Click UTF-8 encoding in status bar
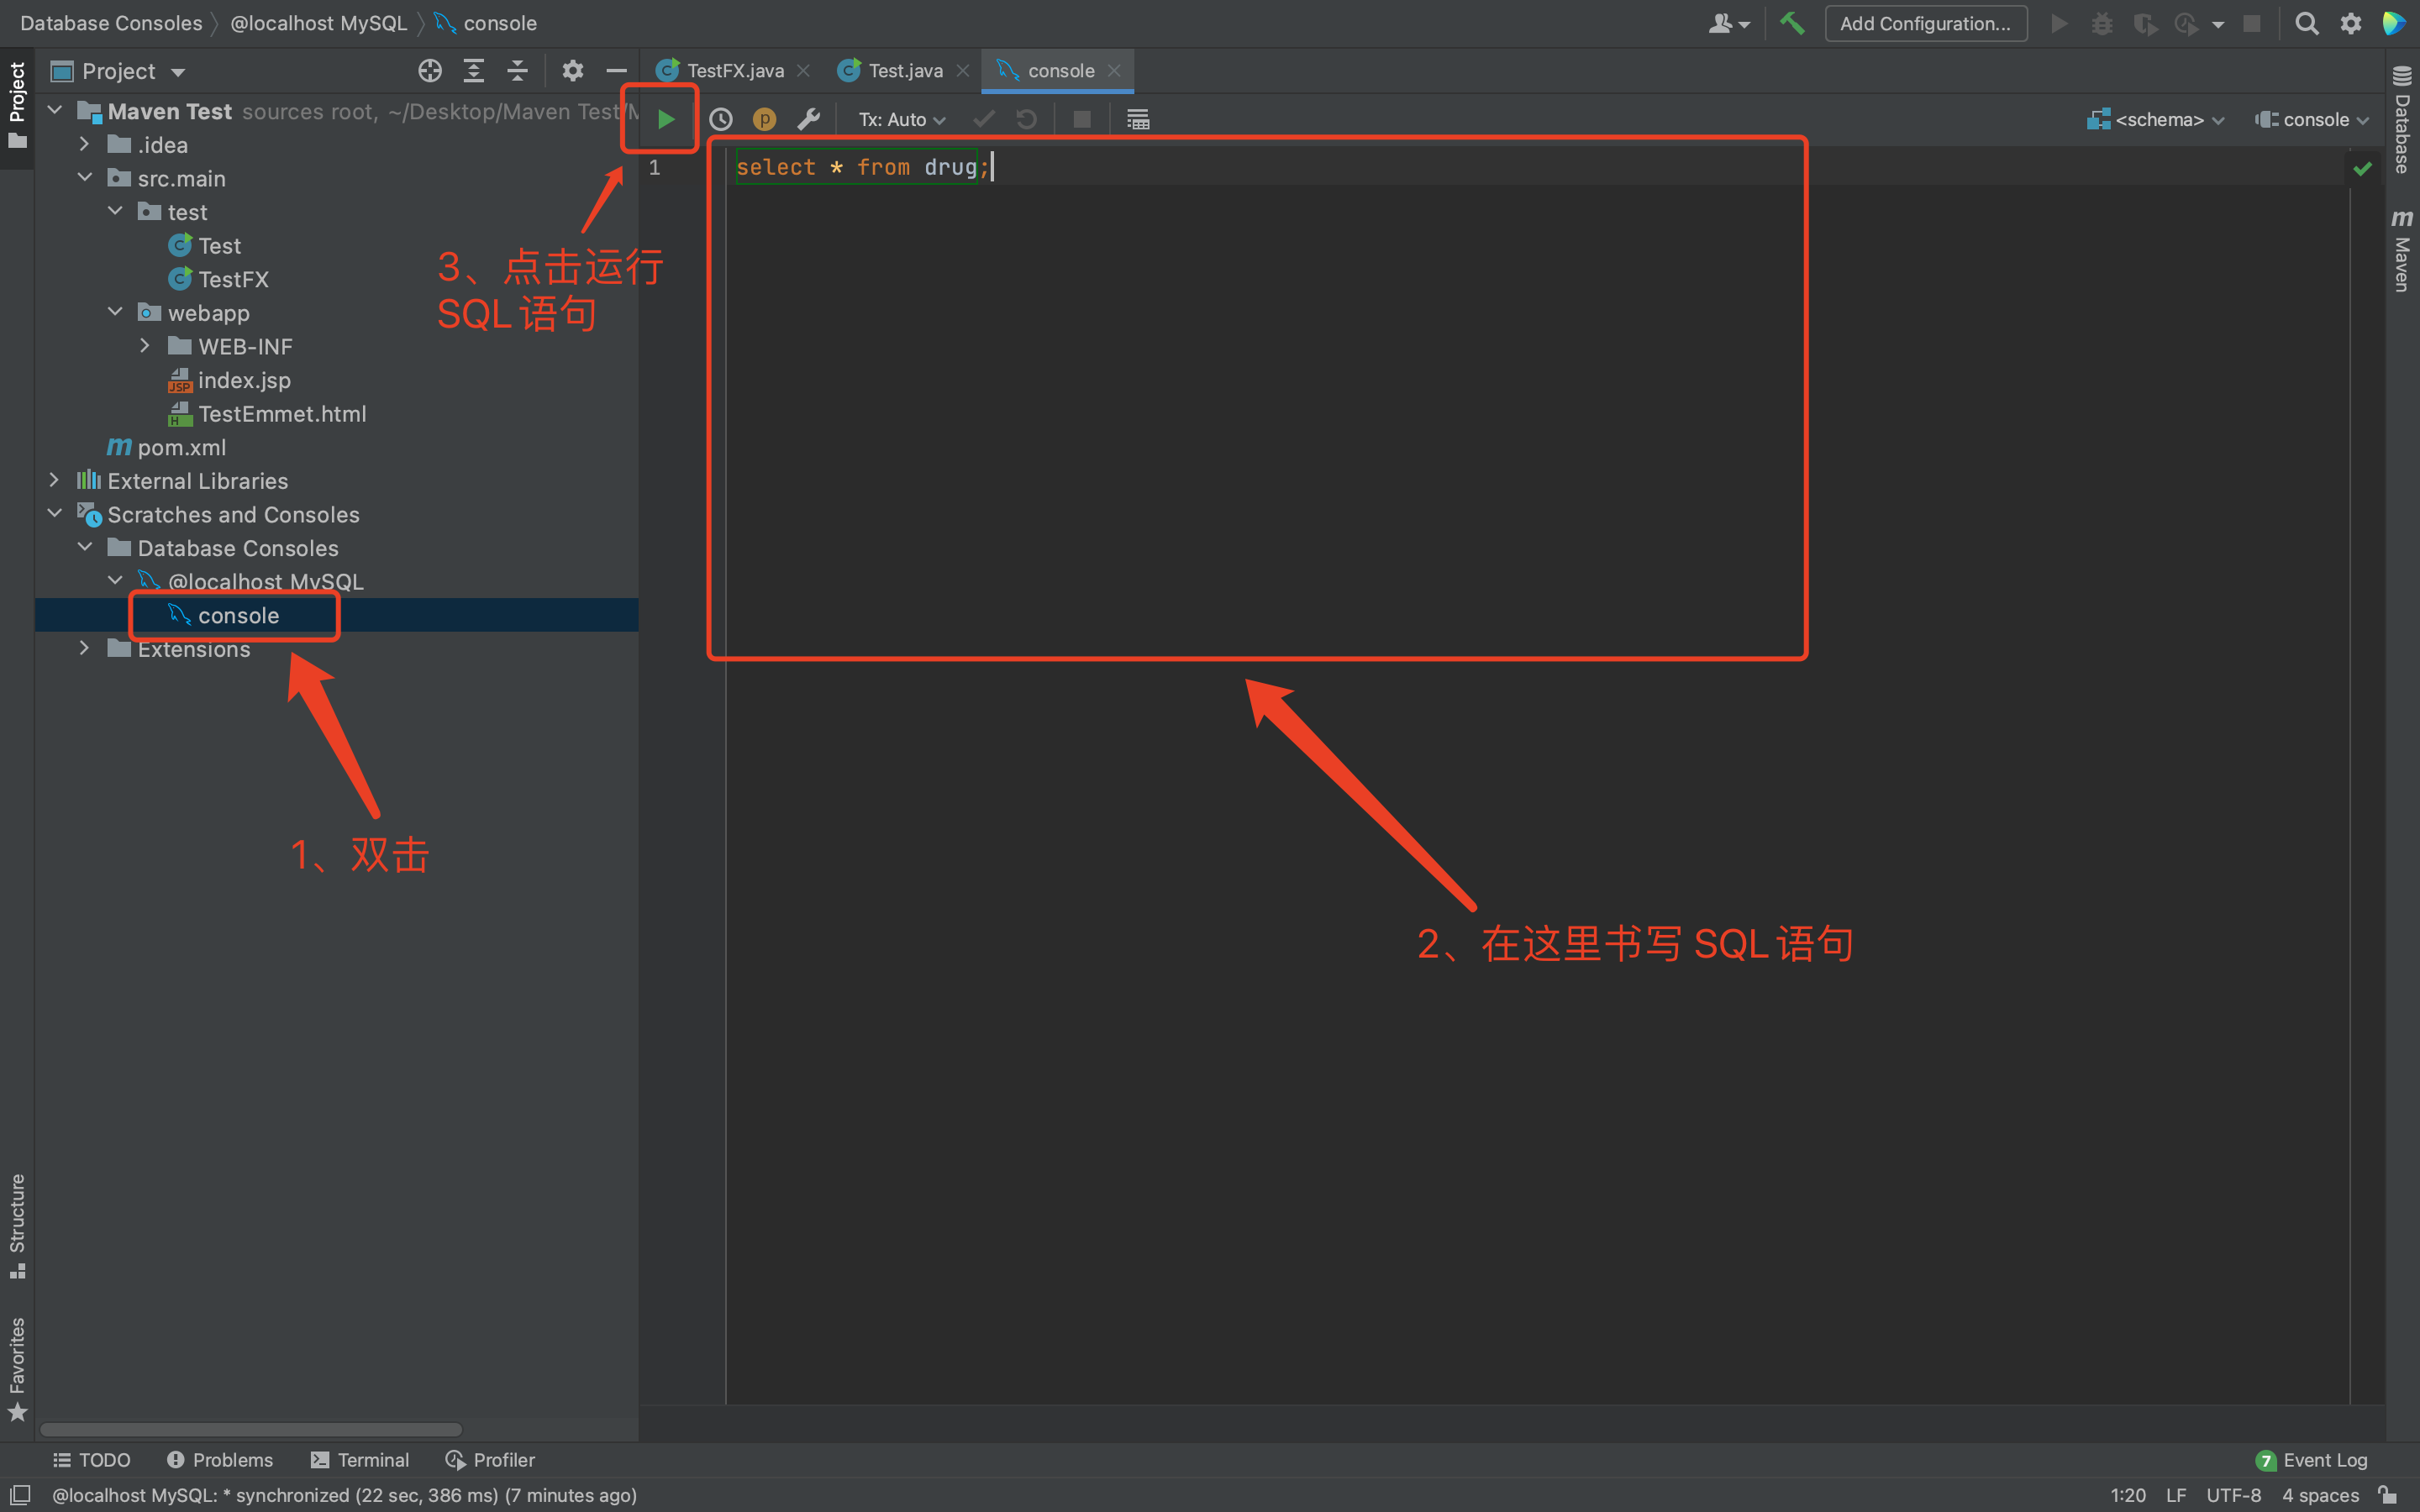This screenshot has height=1512, width=2420. (x=2233, y=1495)
